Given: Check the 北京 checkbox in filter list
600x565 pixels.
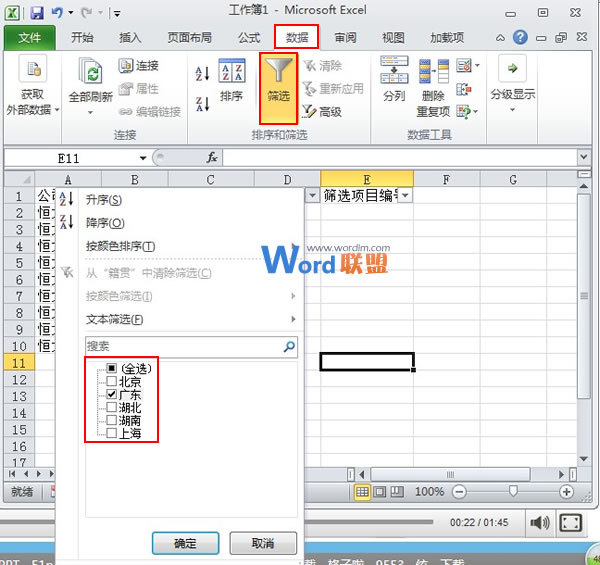Looking at the screenshot, I should [x=112, y=382].
